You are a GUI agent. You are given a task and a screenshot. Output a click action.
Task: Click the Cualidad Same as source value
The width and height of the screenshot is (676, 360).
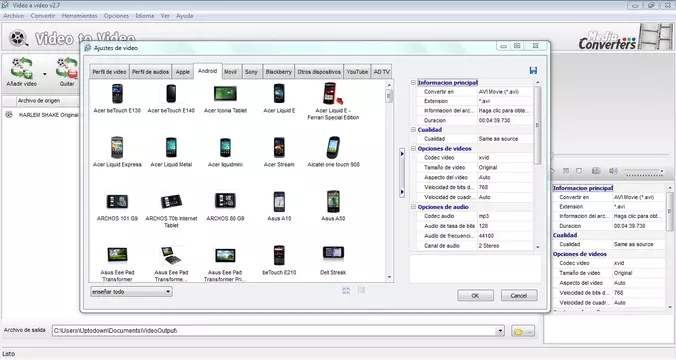click(x=505, y=139)
